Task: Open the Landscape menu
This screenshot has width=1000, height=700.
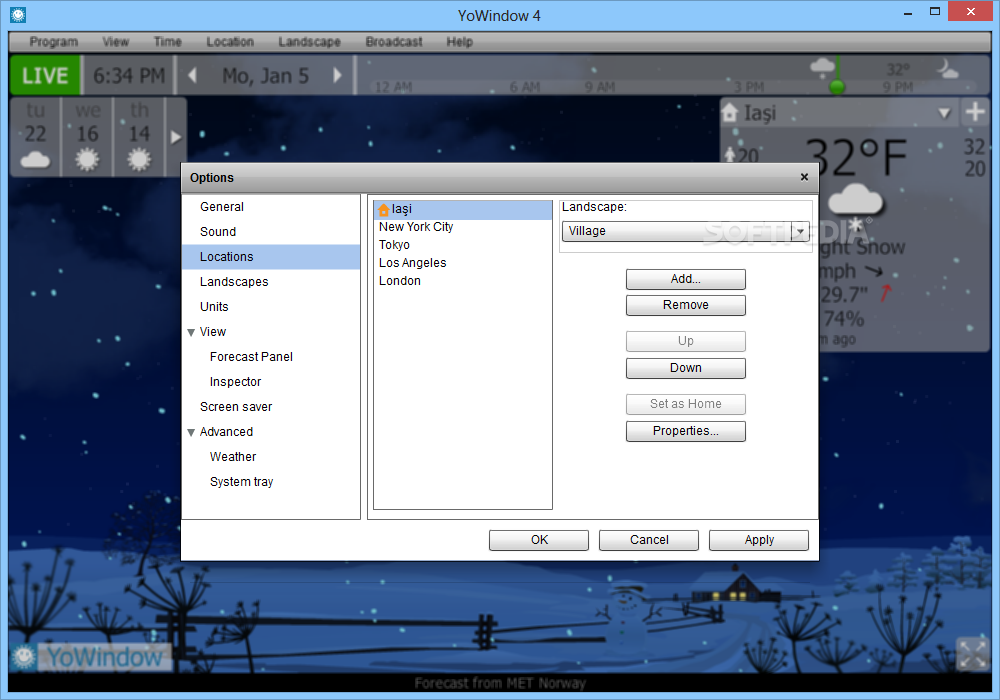Action: (x=309, y=41)
